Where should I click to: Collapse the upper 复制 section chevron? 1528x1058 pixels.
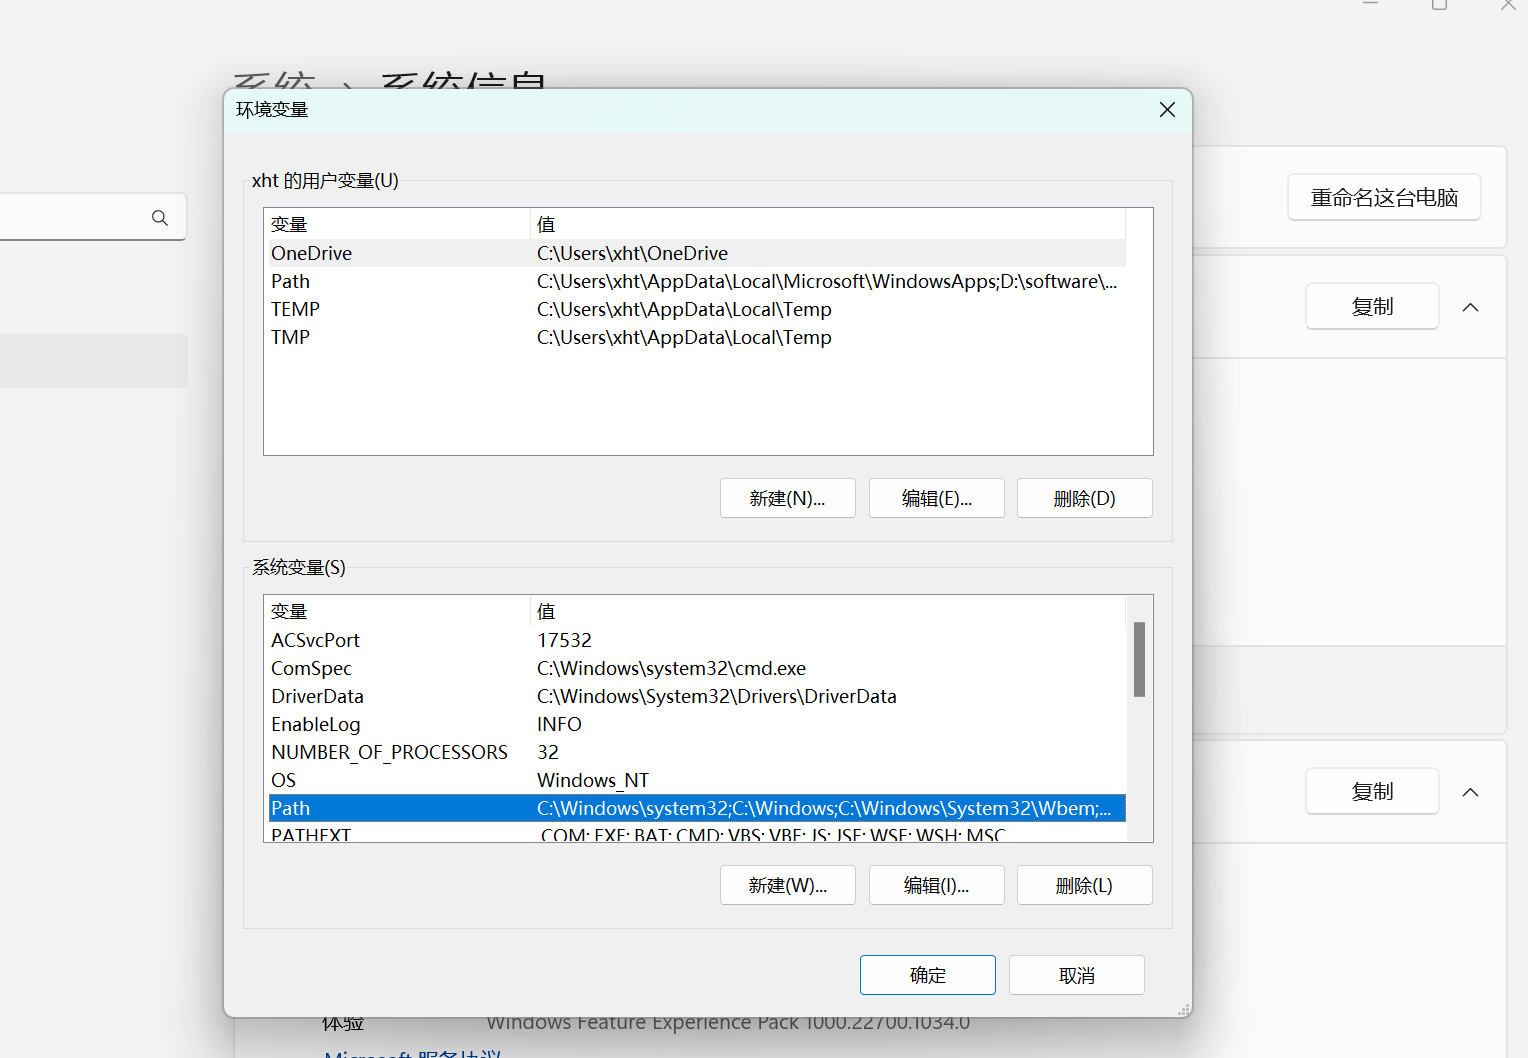pos(1470,306)
